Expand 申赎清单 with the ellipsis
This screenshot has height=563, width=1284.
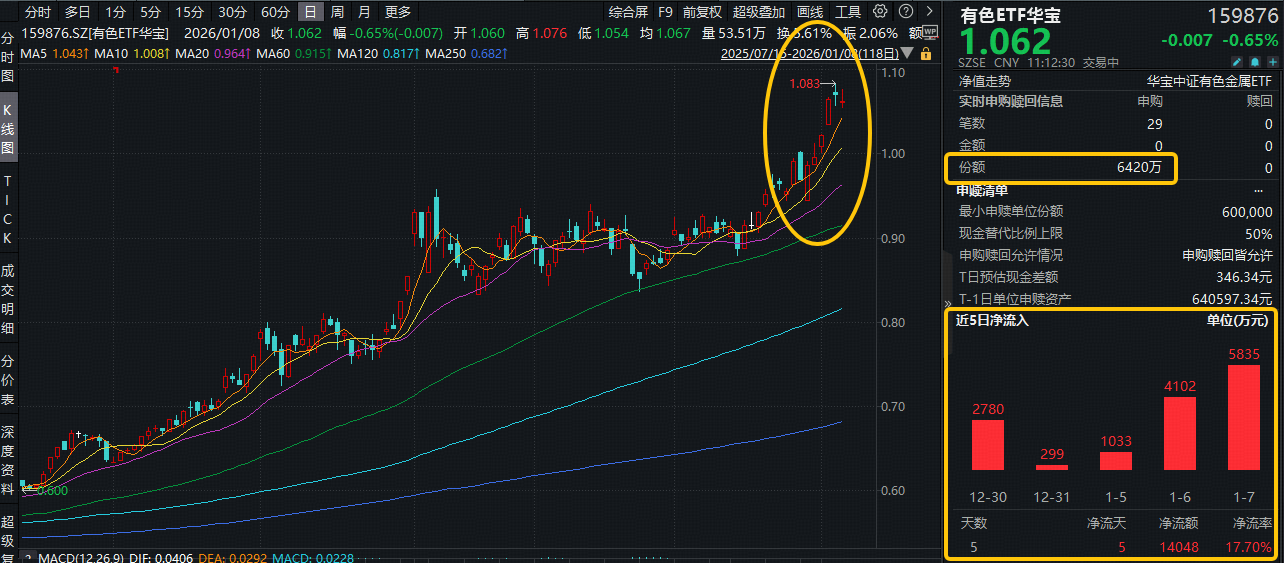click(1258, 190)
